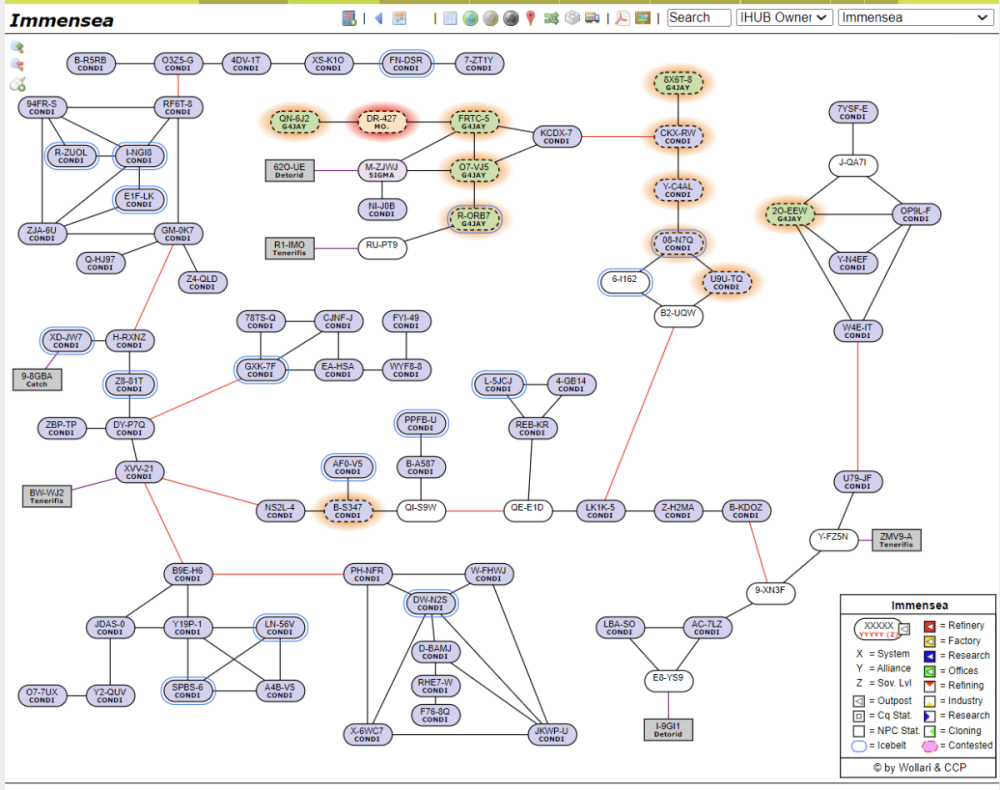Click the dark gray globe icon
The width and height of the screenshot is (1000, 790).
tap(510, 18)
